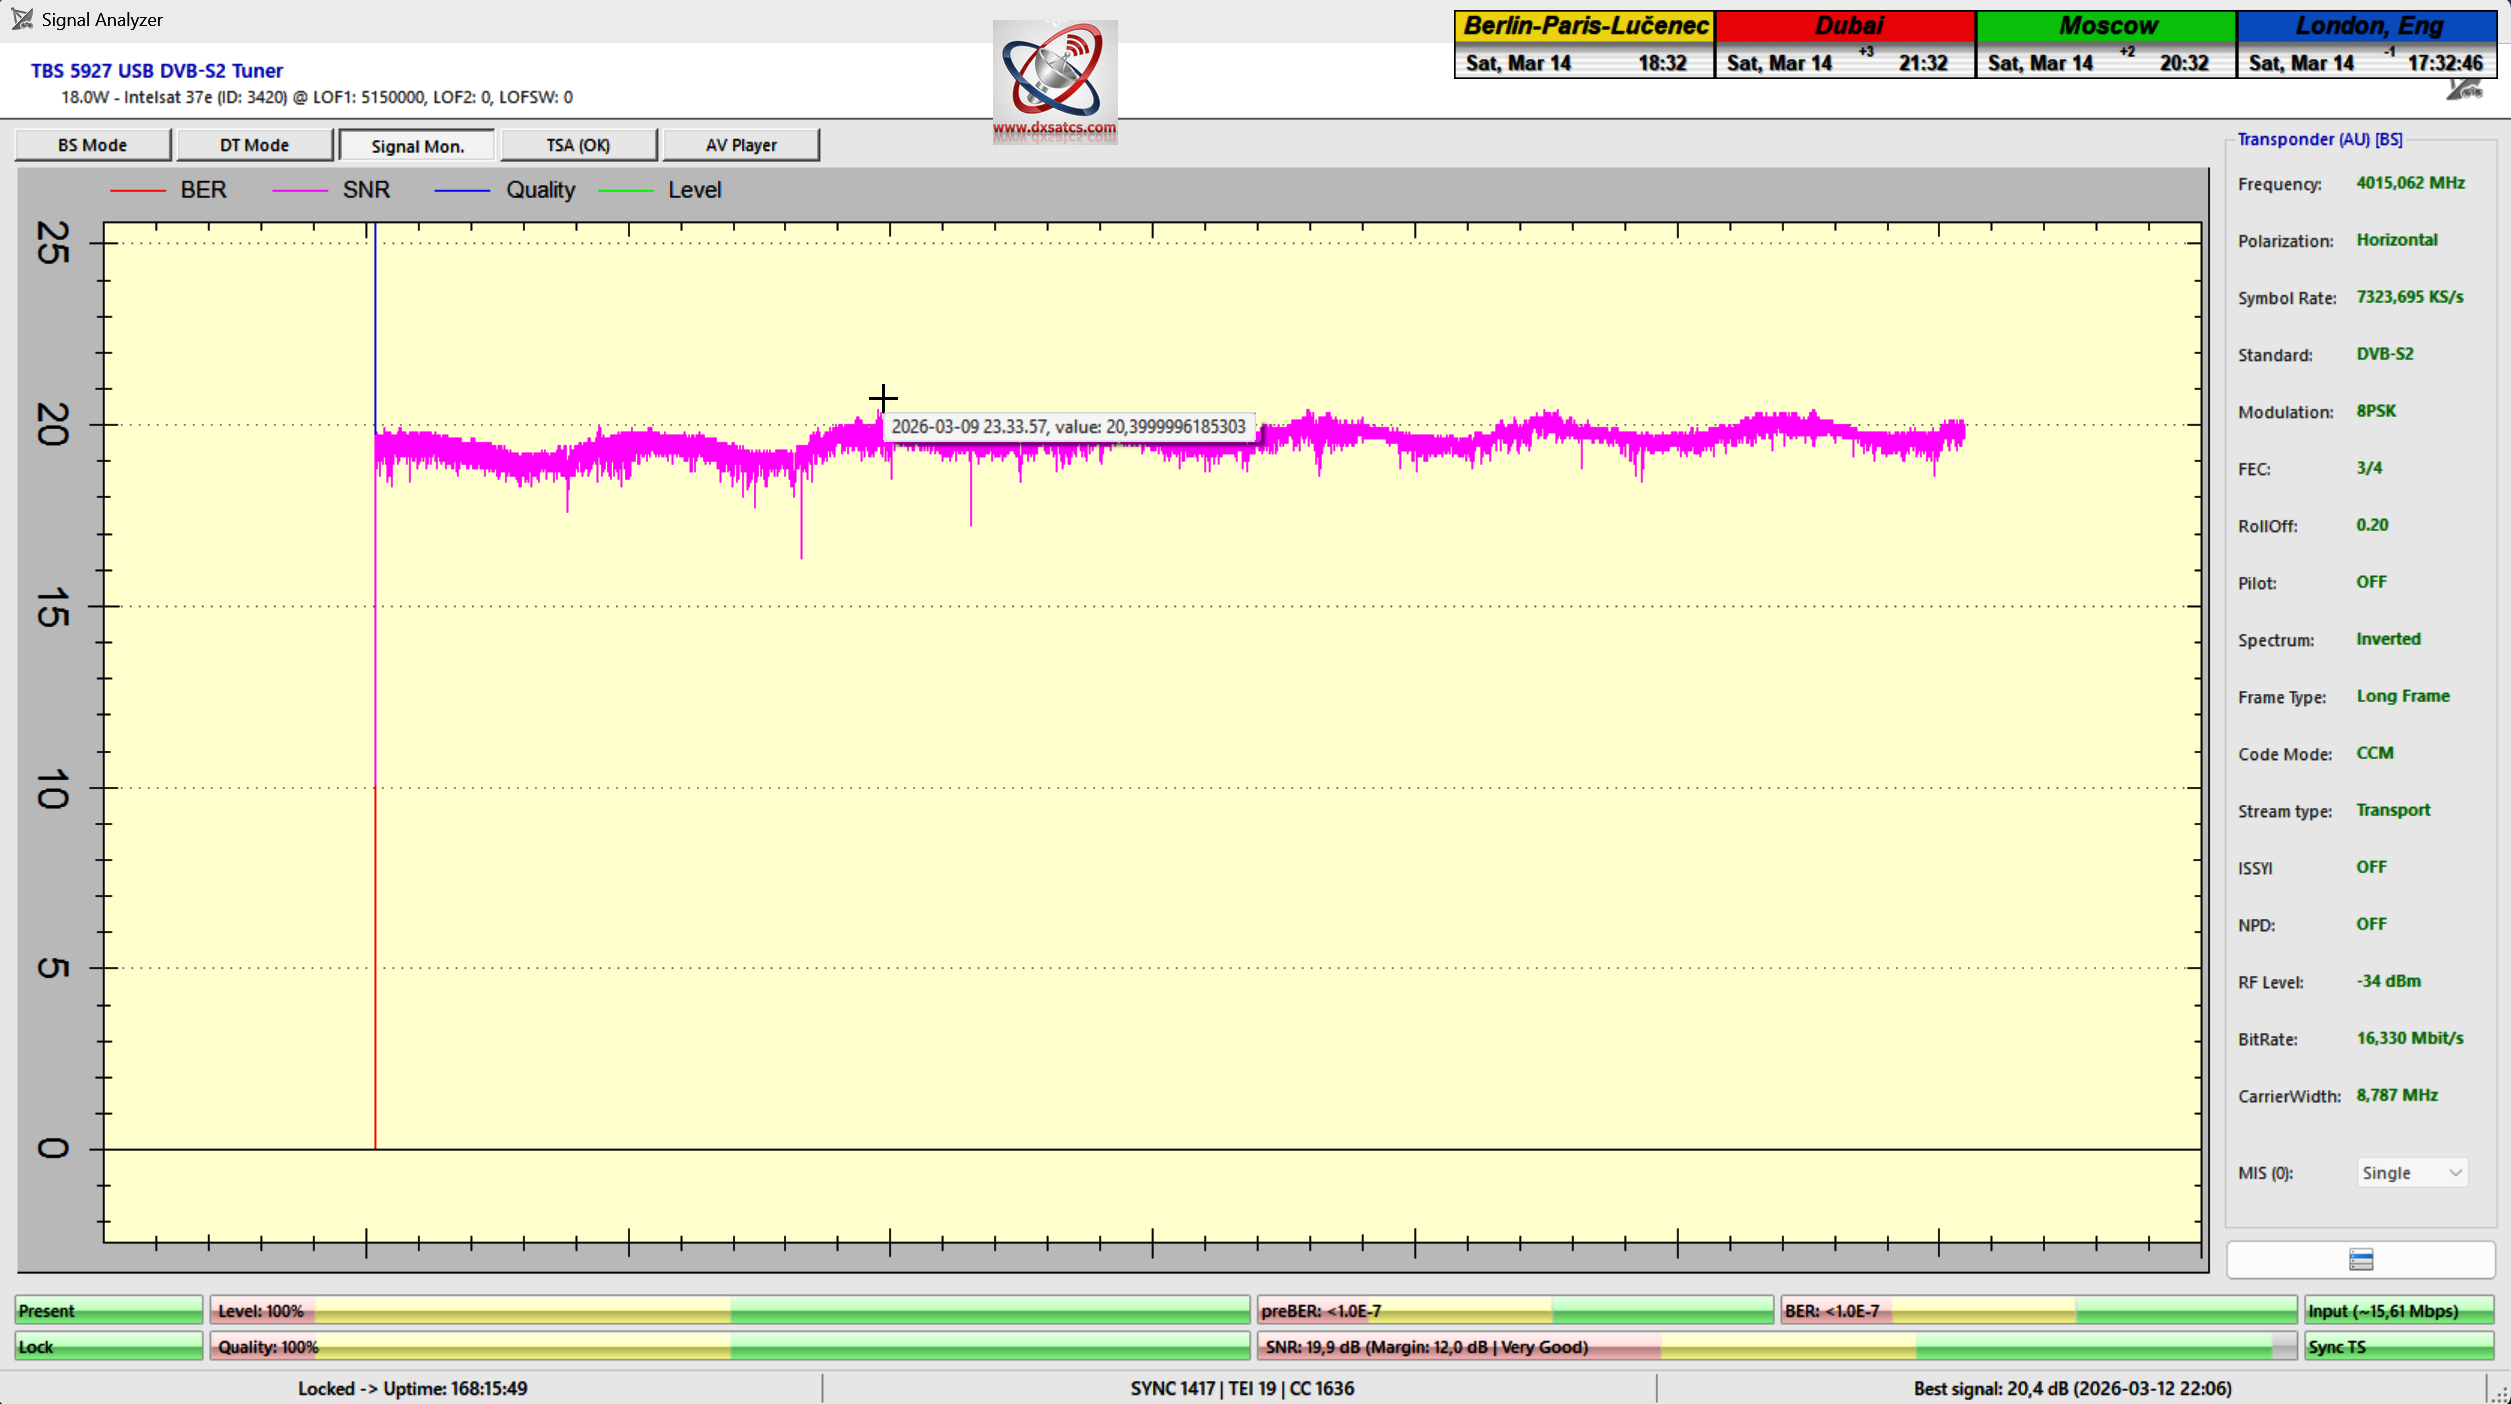Click the magenta SNR legend marker
The width and height of the screenshot is (2511, 1404).
[x=300, y=190]
